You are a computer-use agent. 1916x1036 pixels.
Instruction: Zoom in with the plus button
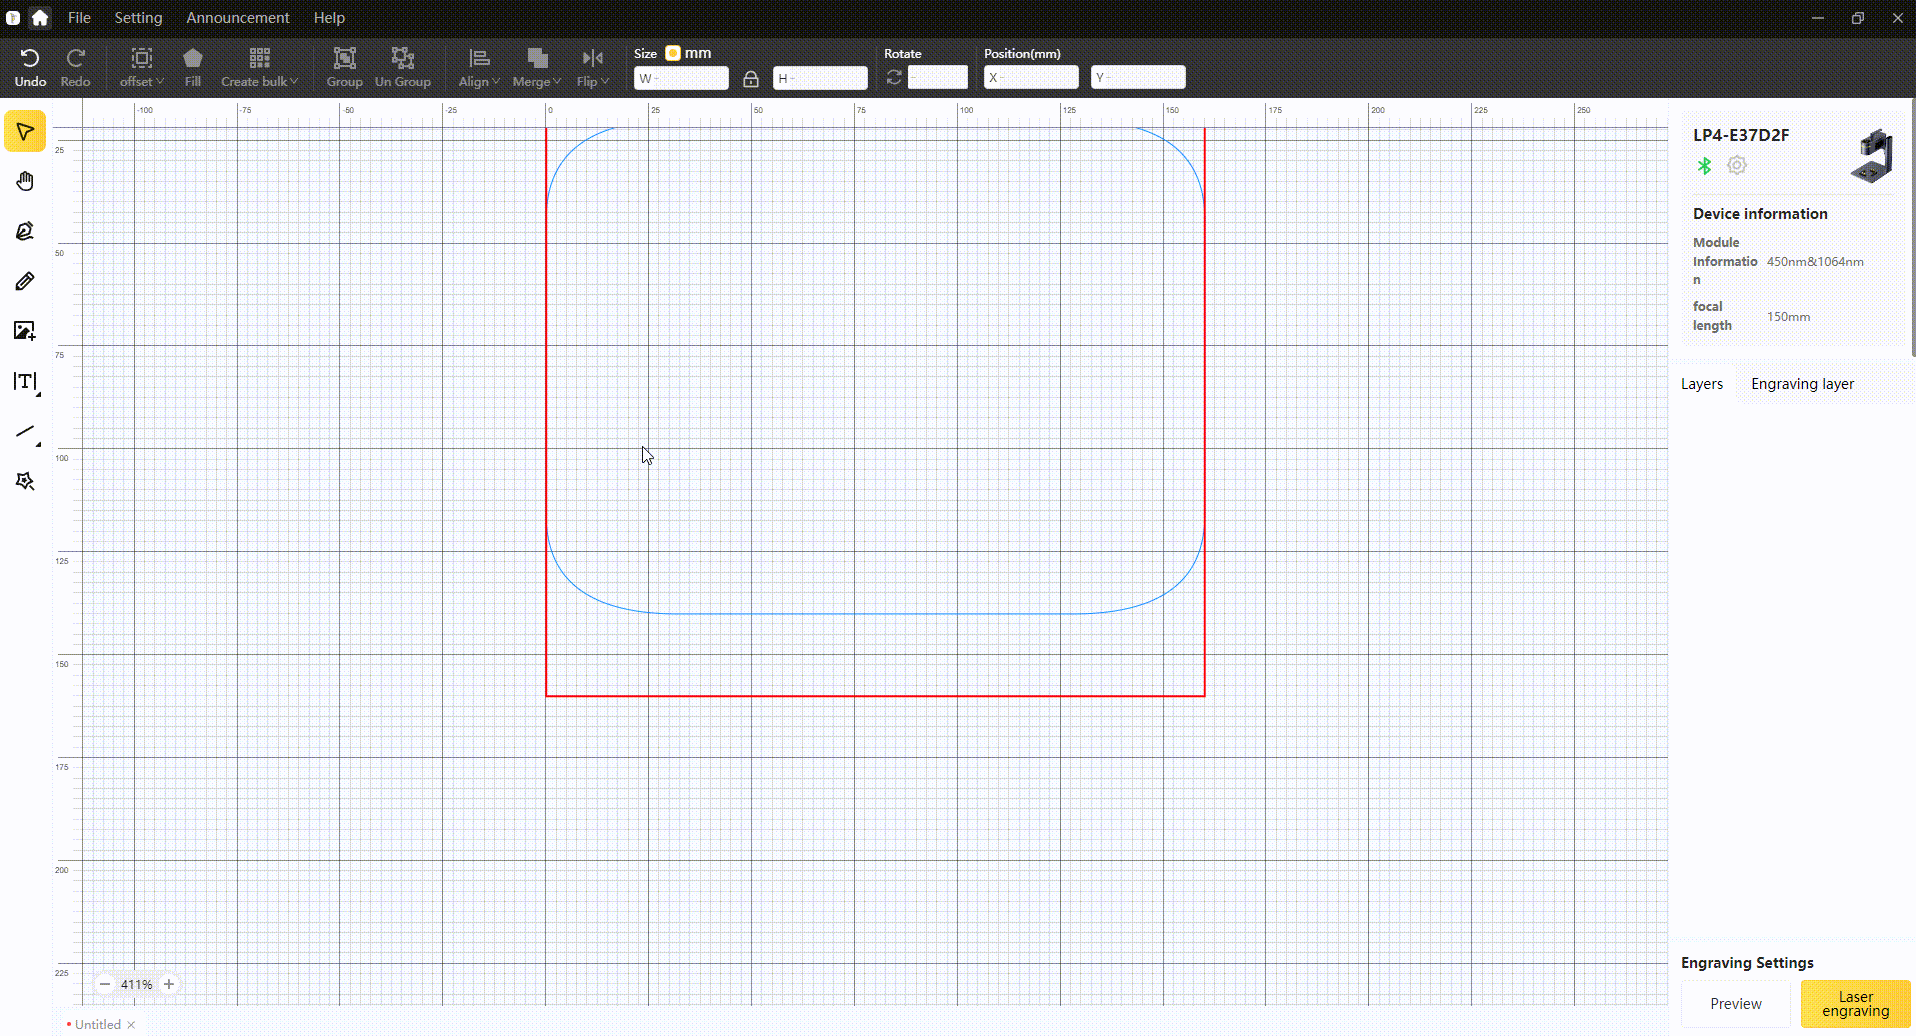pyautogui.click(x=169, y=984)
